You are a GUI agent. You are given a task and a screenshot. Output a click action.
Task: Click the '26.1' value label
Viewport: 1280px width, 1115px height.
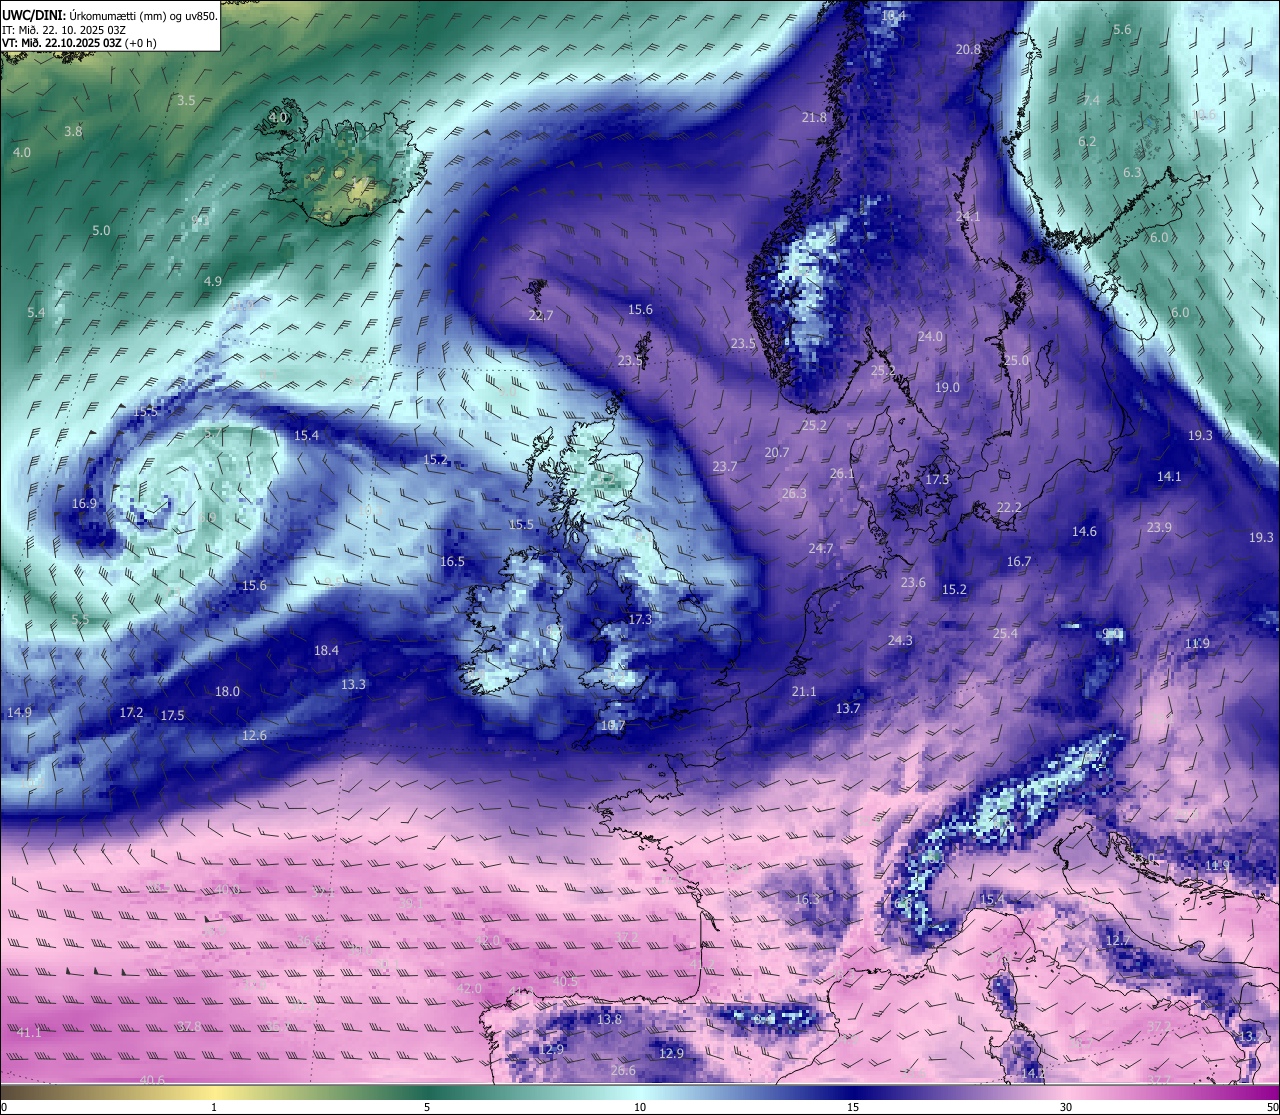tap(842, 473)
